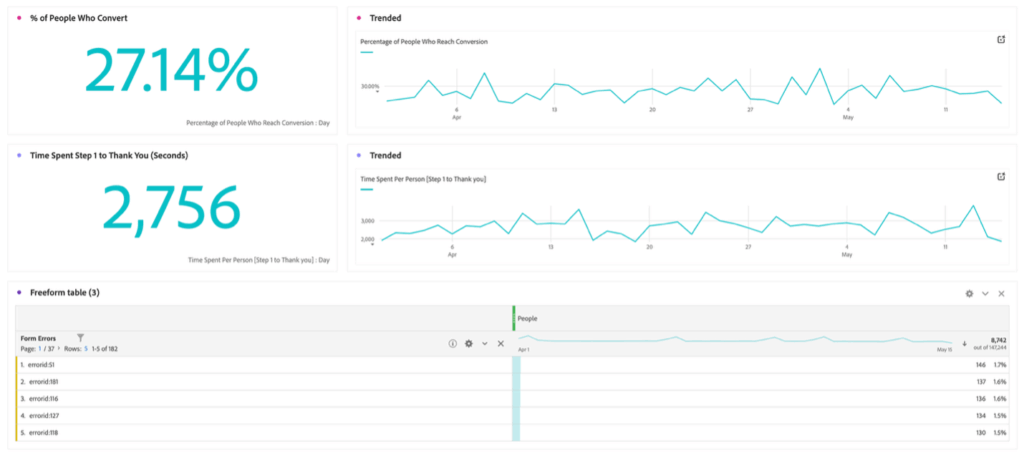Click the 130 value cell
This screenshot has height=461, width=1024.
point(980,433)
